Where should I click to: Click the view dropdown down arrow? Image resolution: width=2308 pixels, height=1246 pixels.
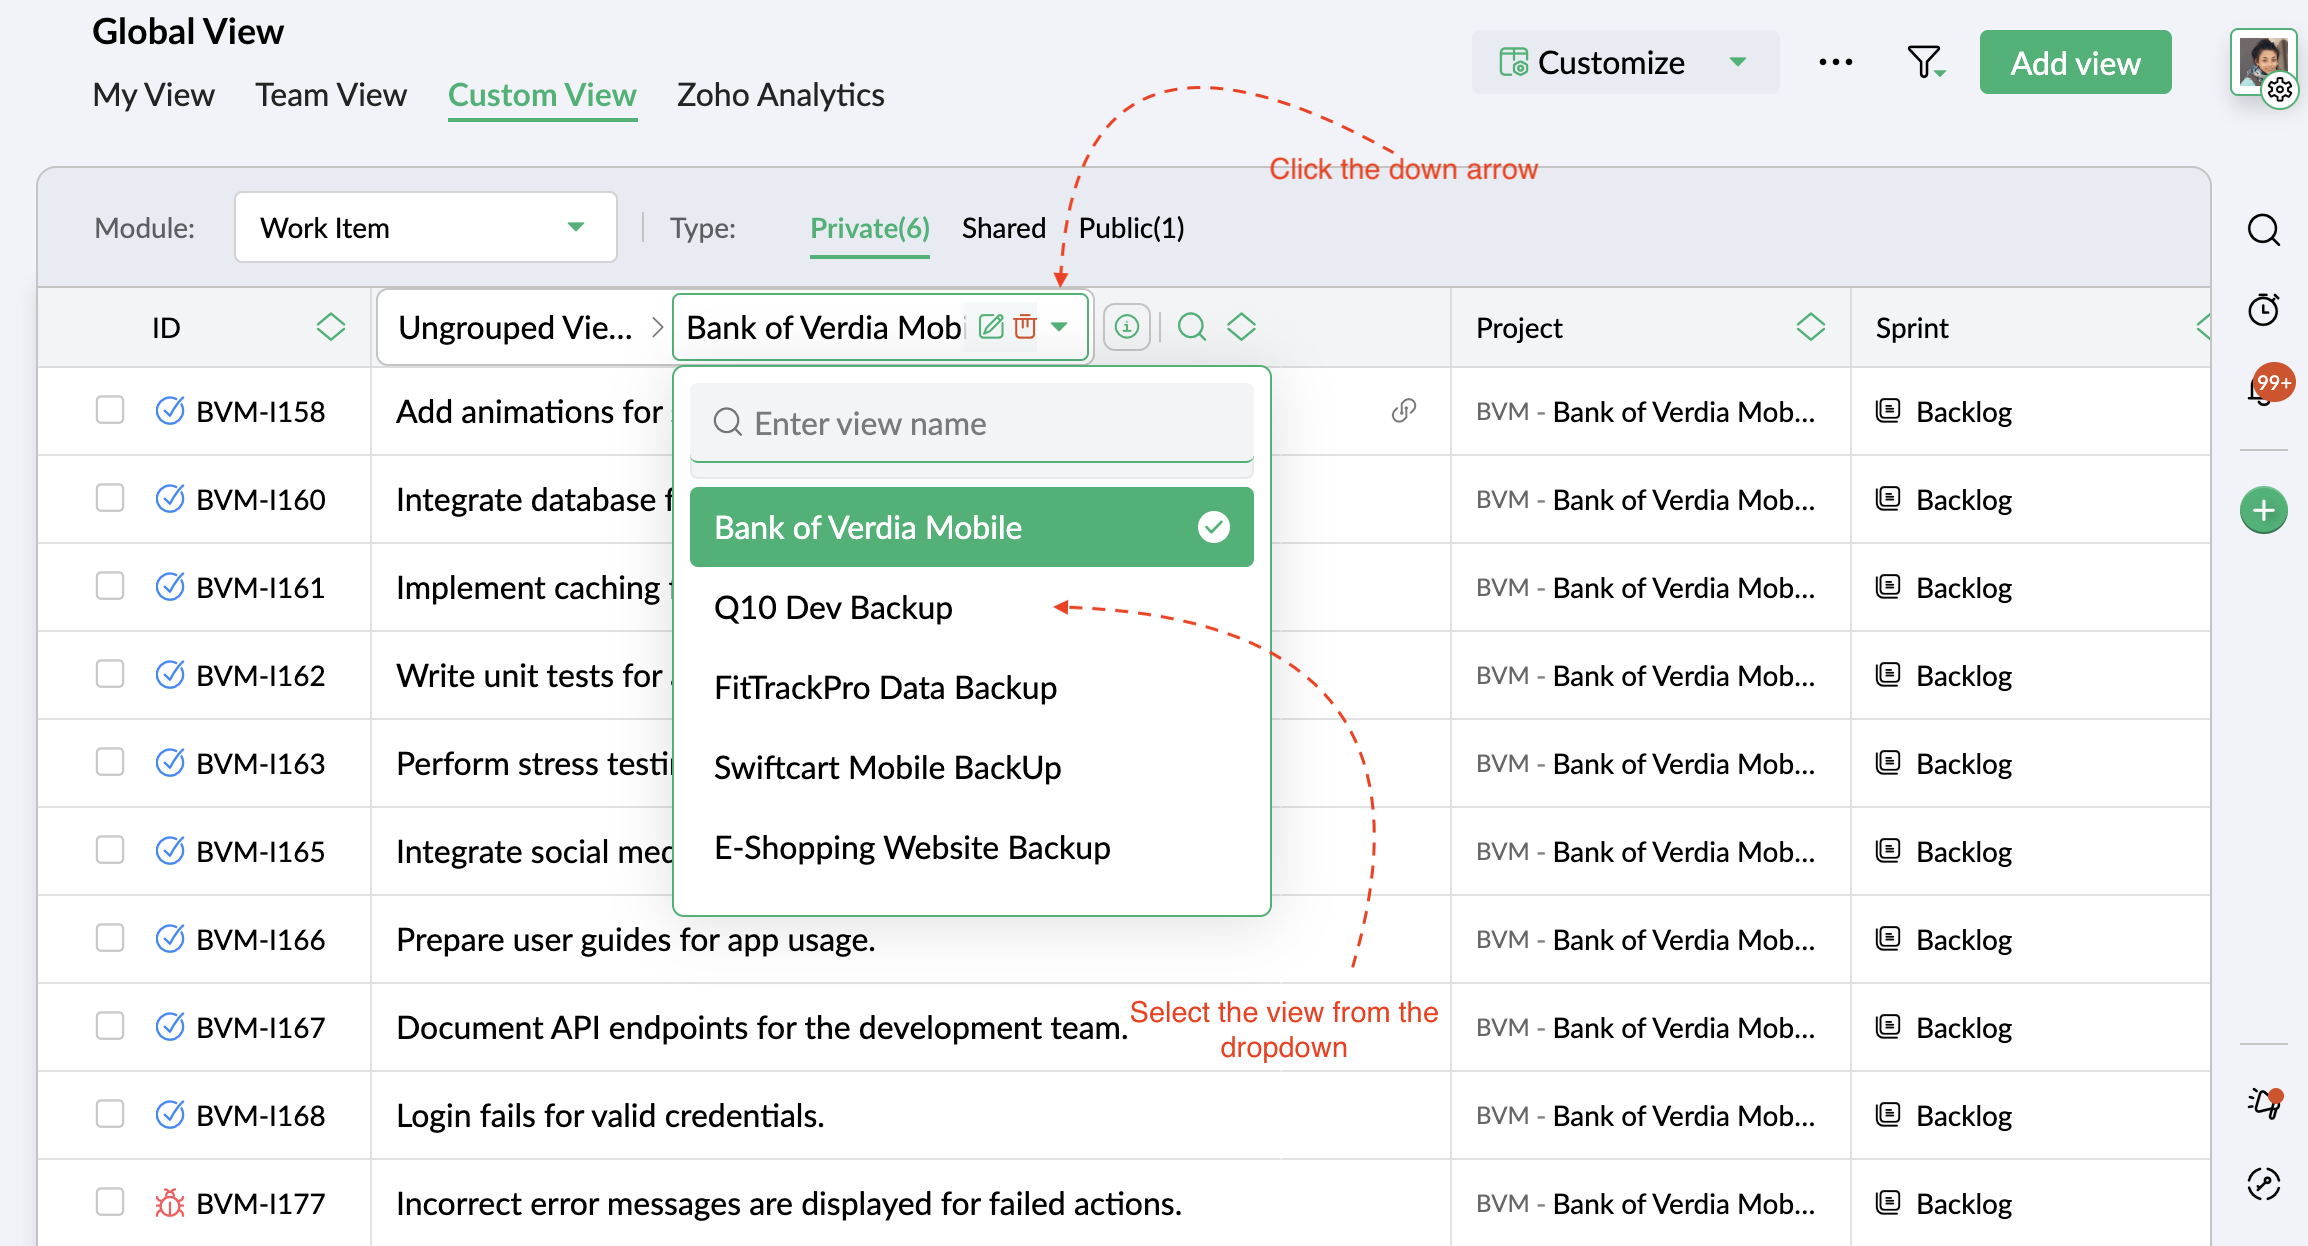coord(1059,326)
